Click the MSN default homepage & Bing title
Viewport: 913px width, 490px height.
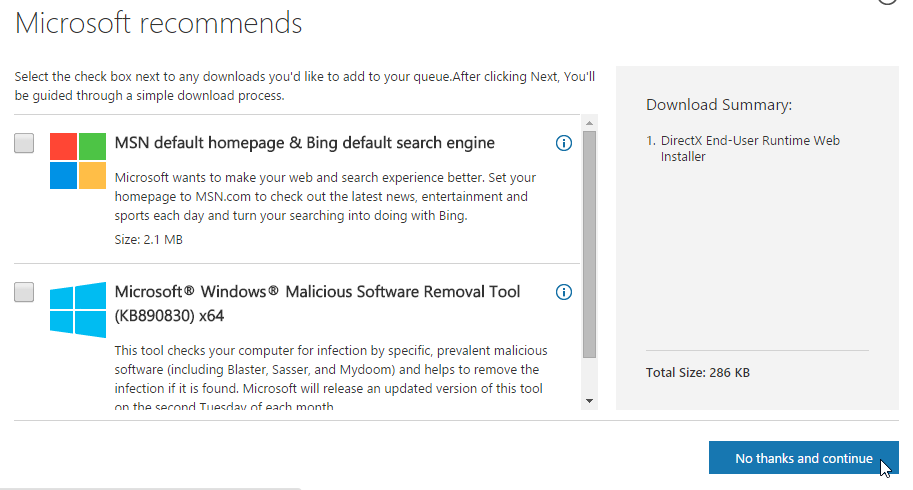point(304,143)
